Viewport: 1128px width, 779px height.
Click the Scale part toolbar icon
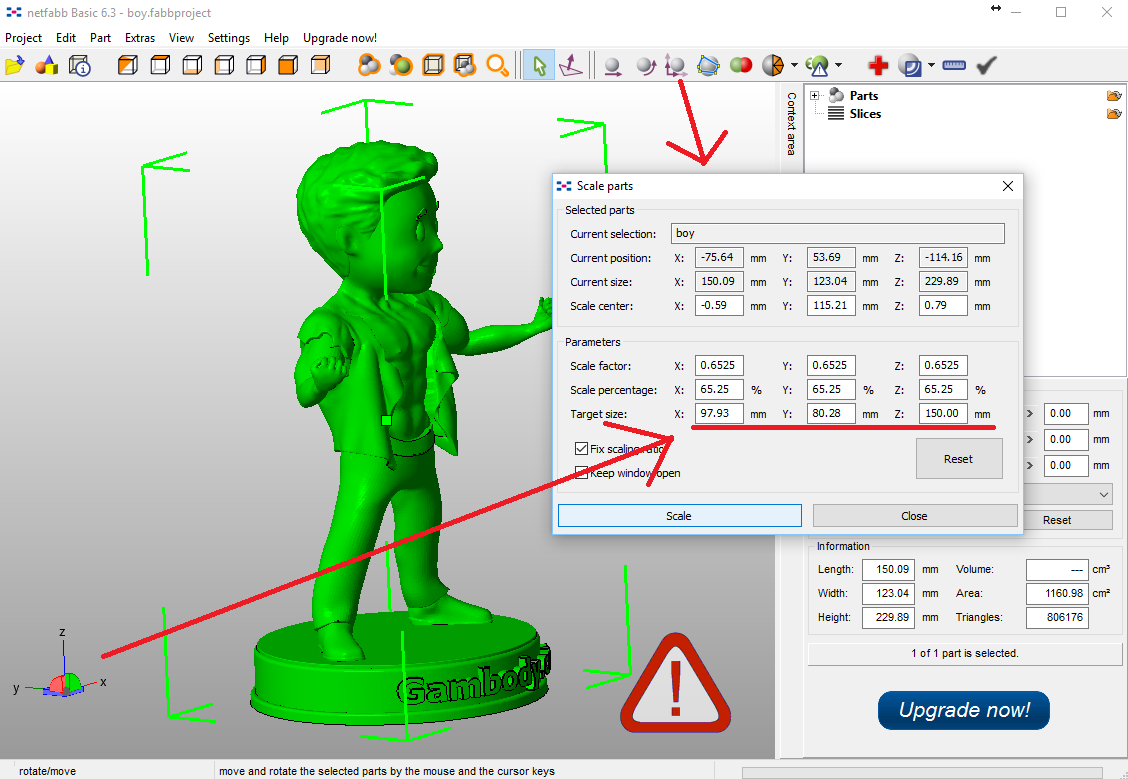pos(677,66)
